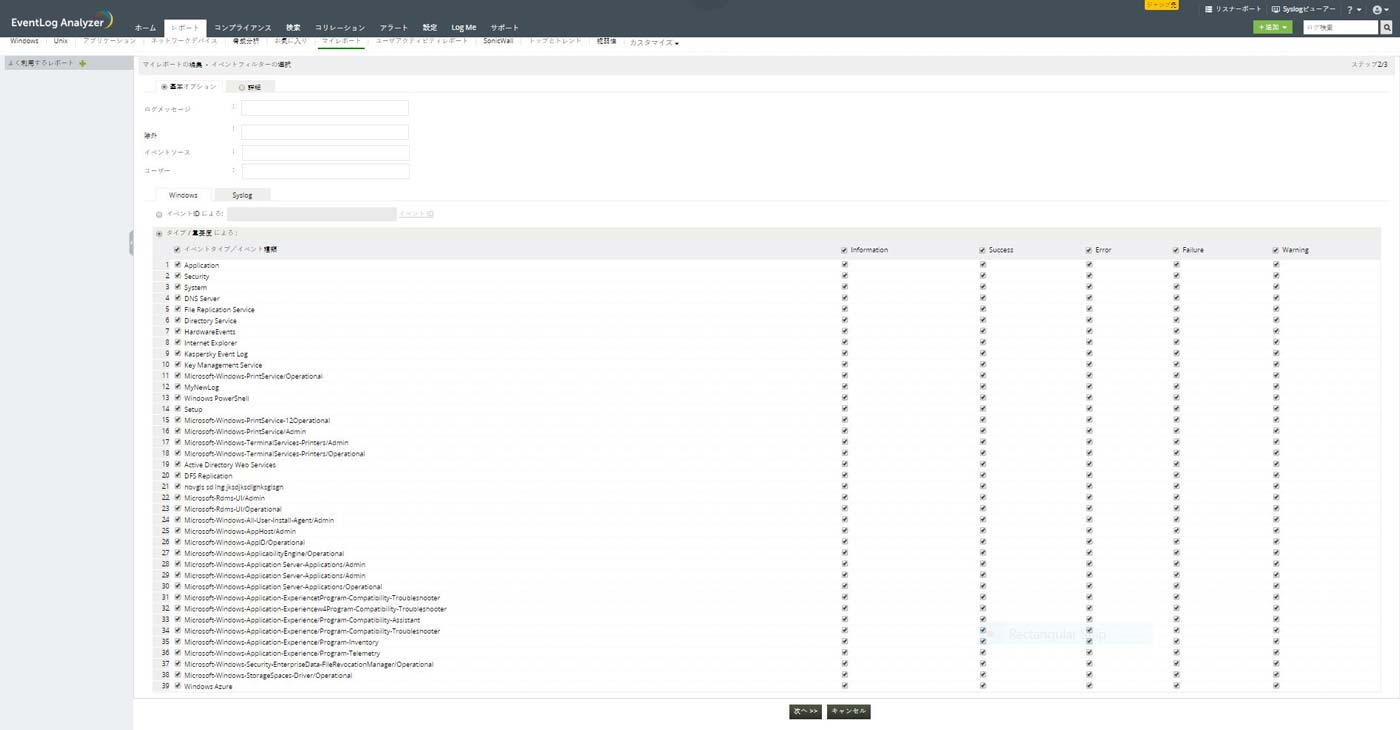Add a frequently used report with green plus

[x=83, y=63]
